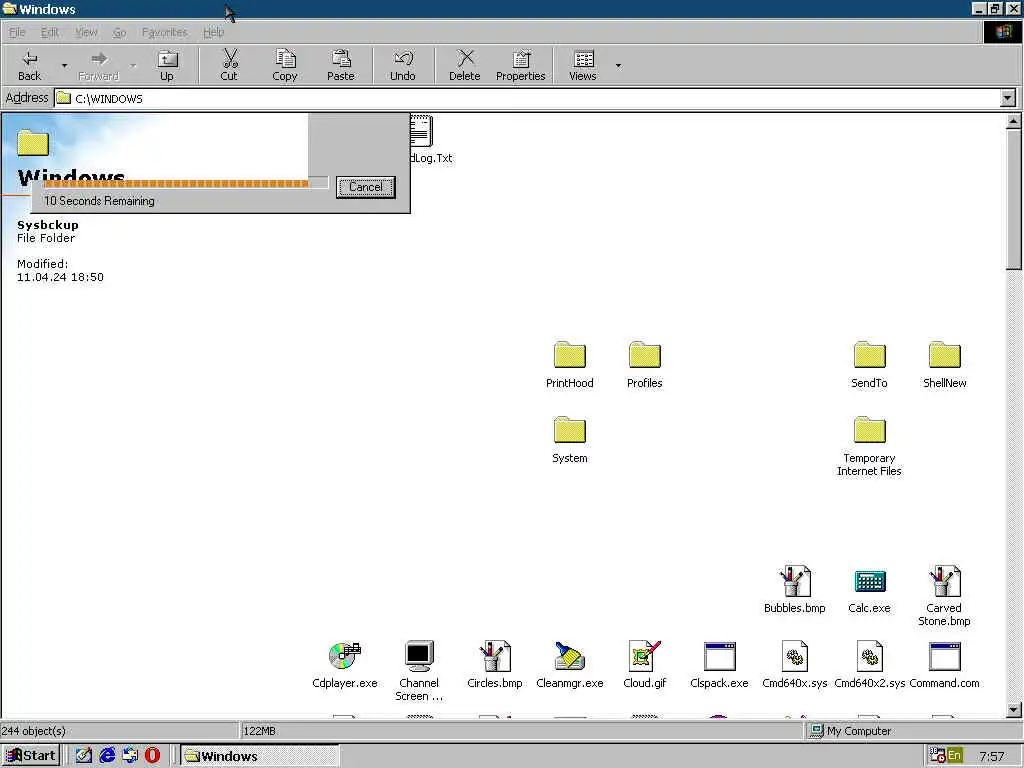
Task: Click the C:\WINDOWS address field
Action: click(x=528, y=99)
